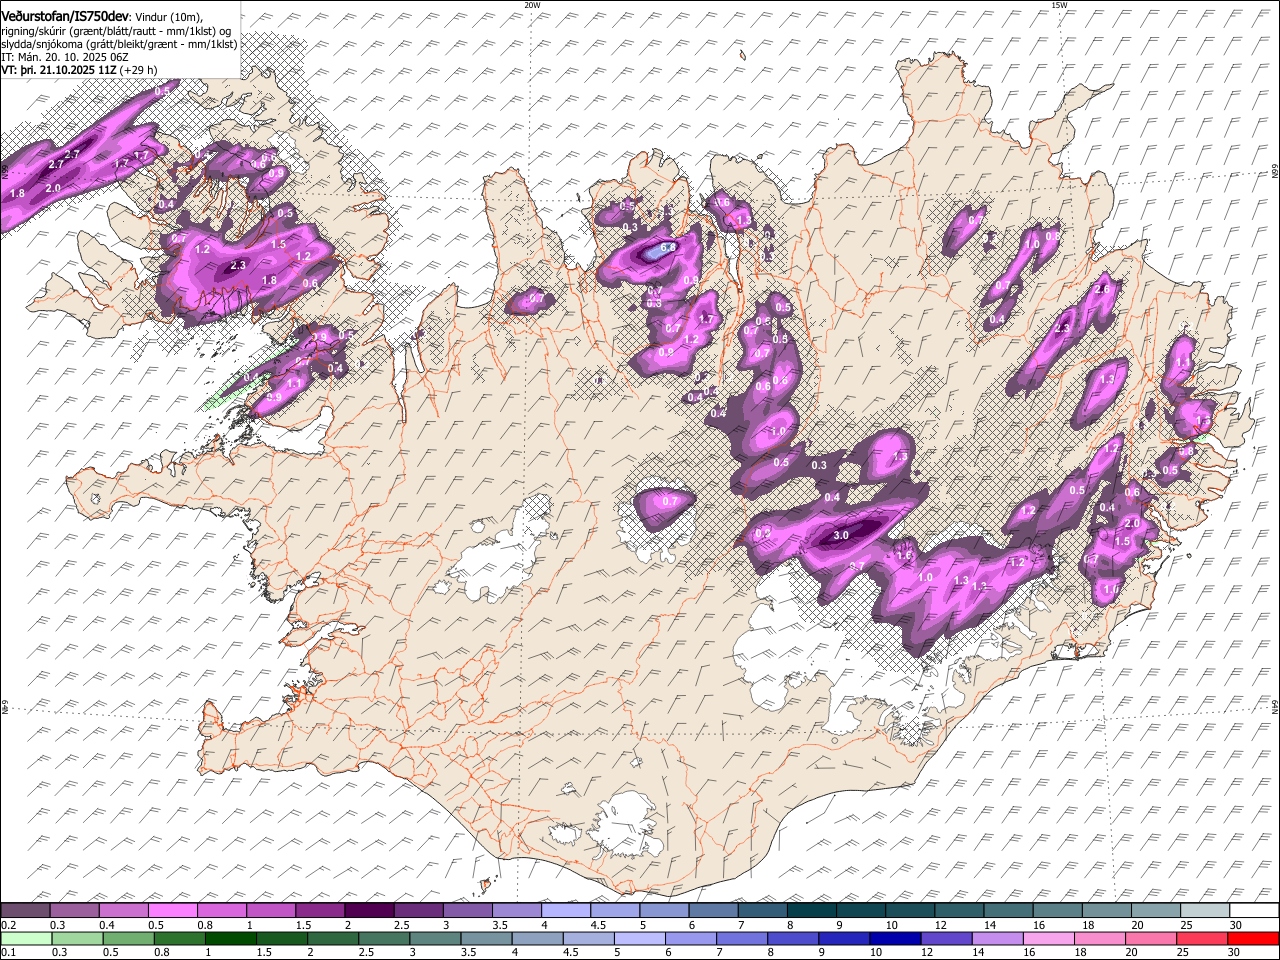This screenshot has height=960, width=1280.
Task: Click the 15W longitude label at top
Action: (1059, 4)
